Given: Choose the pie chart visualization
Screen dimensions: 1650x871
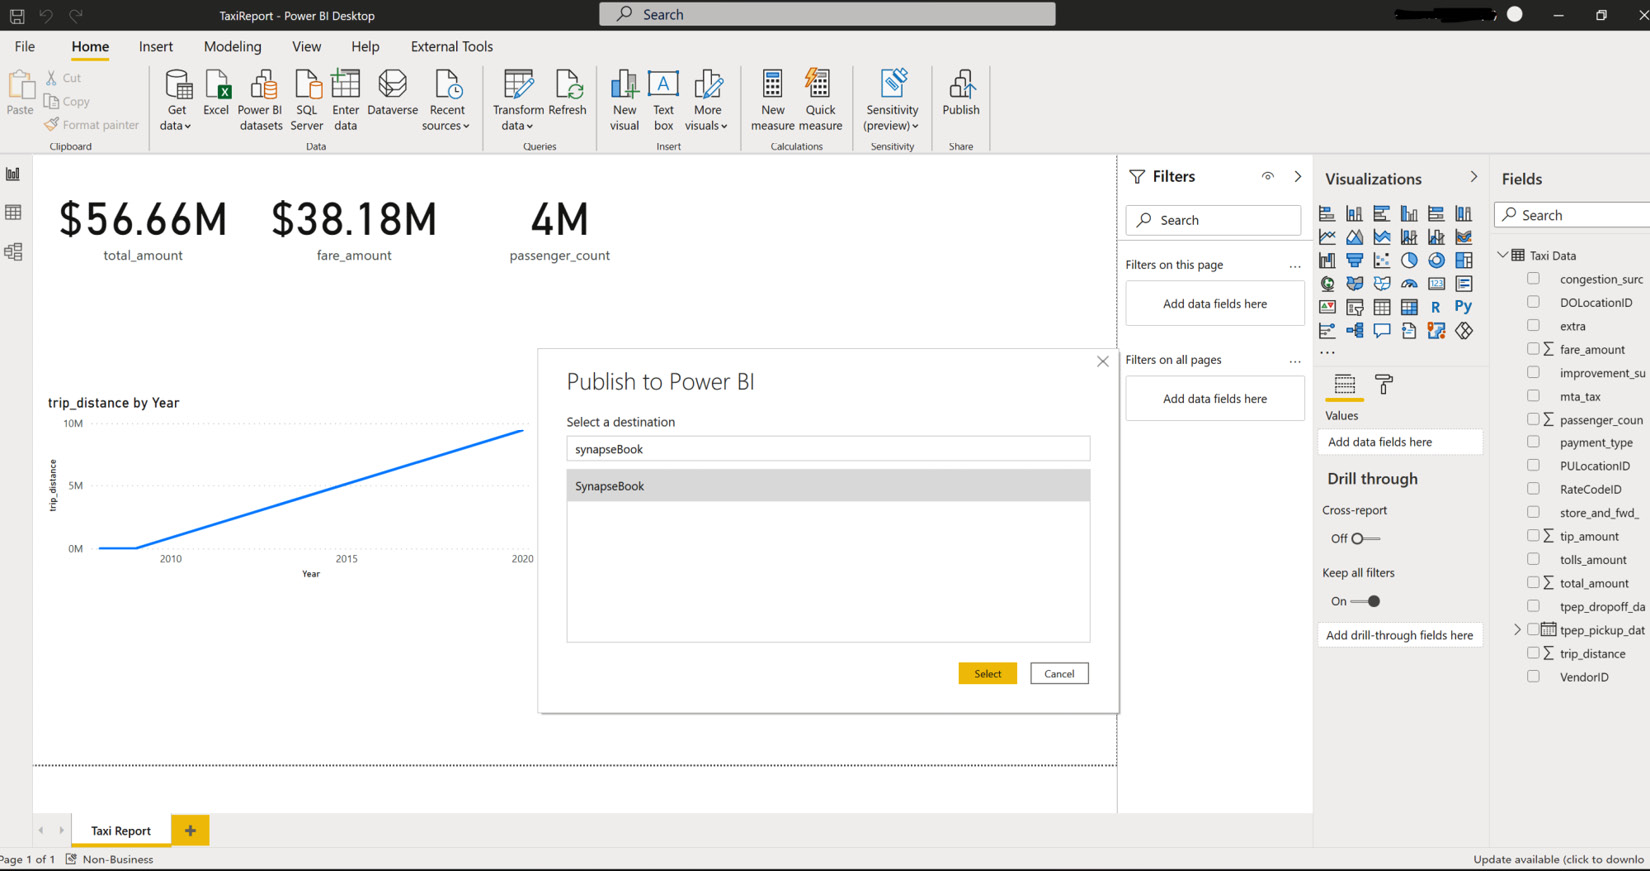Looking at the screenshot, I should [x=1409, y=260].
